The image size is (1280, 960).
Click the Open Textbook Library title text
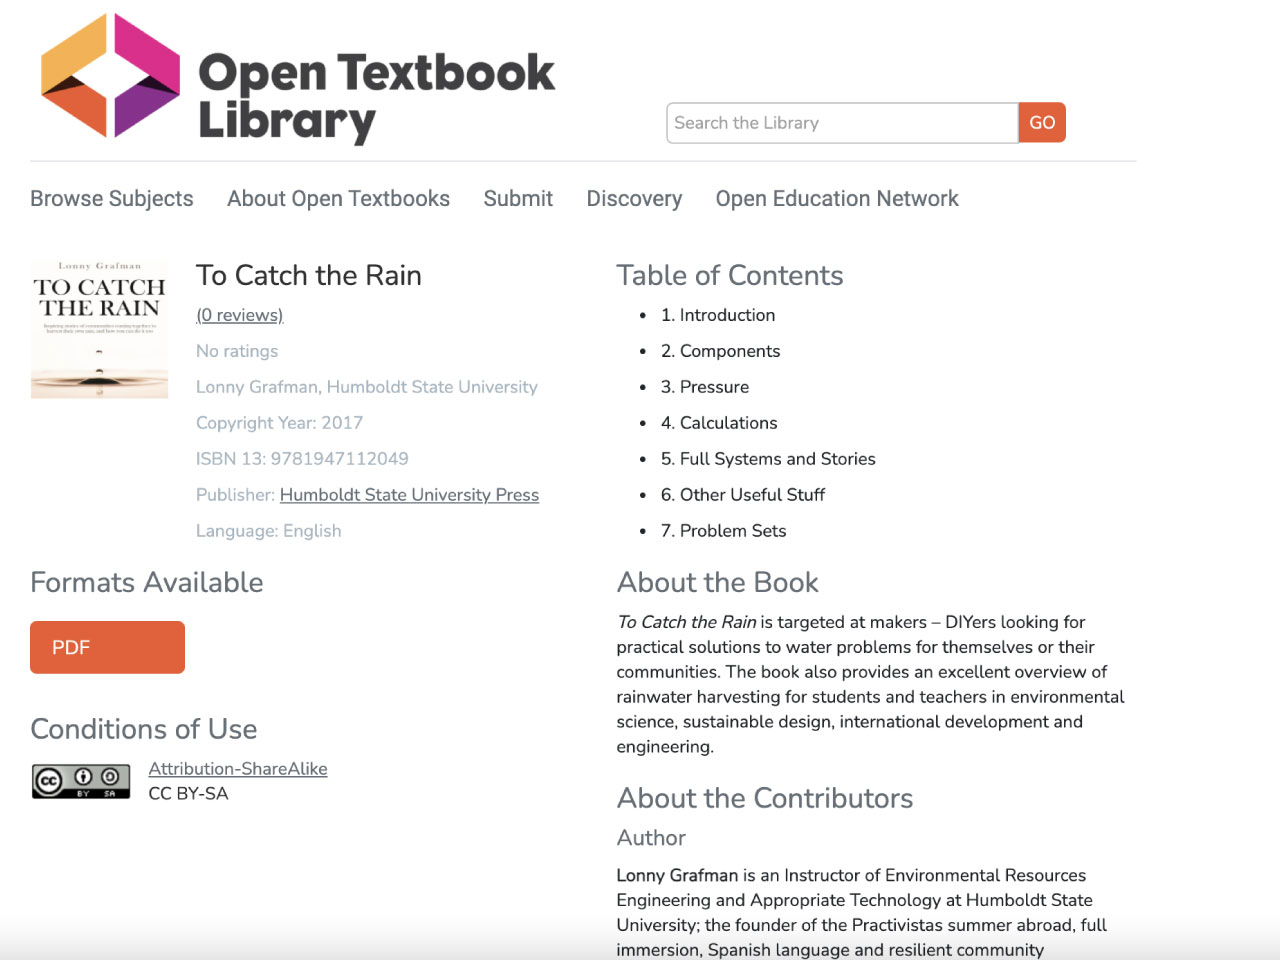tap(376, 97)
